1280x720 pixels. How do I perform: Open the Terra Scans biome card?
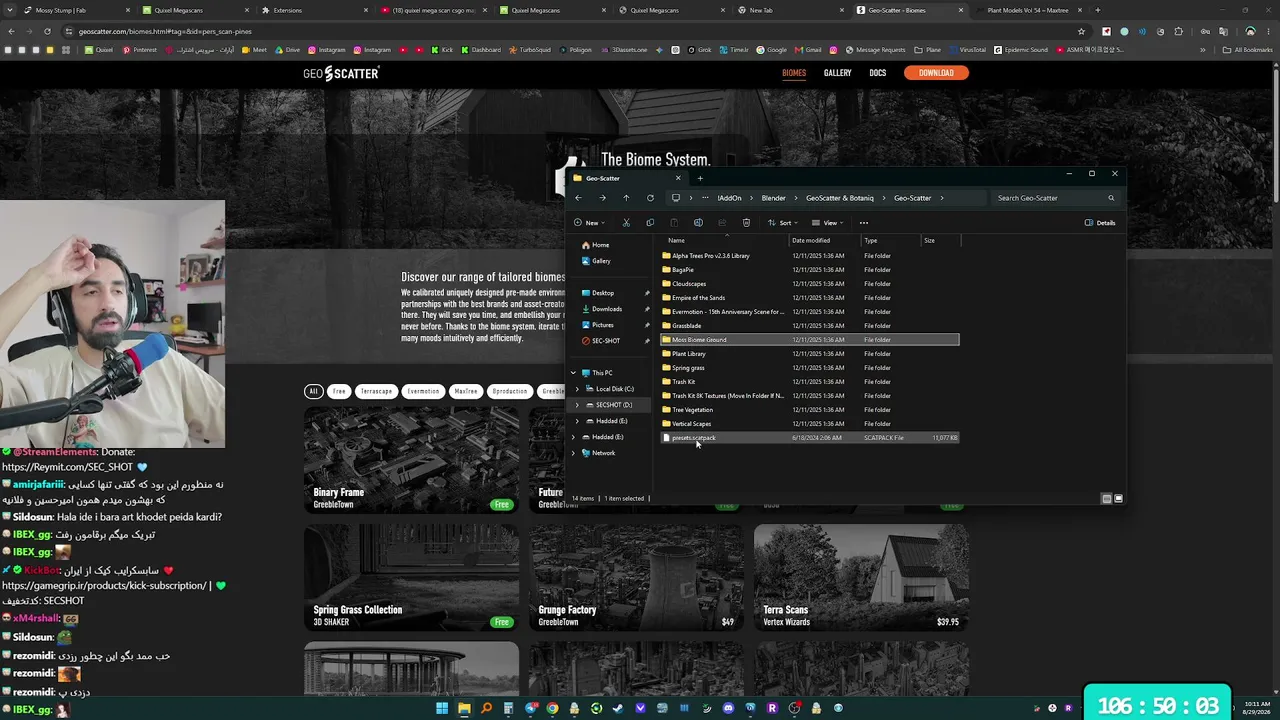coord(861,578)
